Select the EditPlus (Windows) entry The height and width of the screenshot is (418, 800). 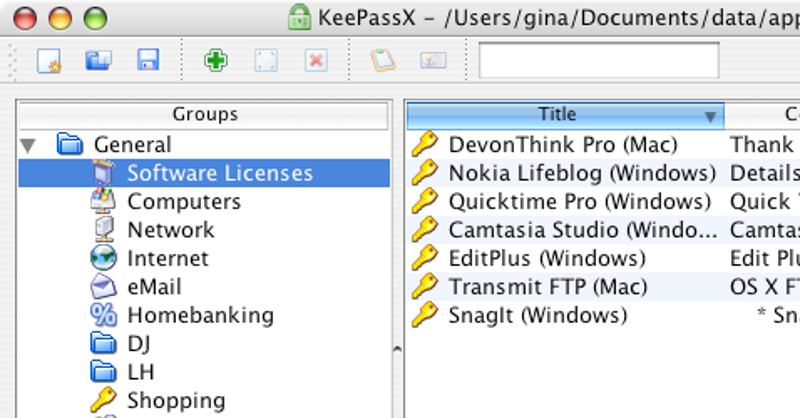547,258
